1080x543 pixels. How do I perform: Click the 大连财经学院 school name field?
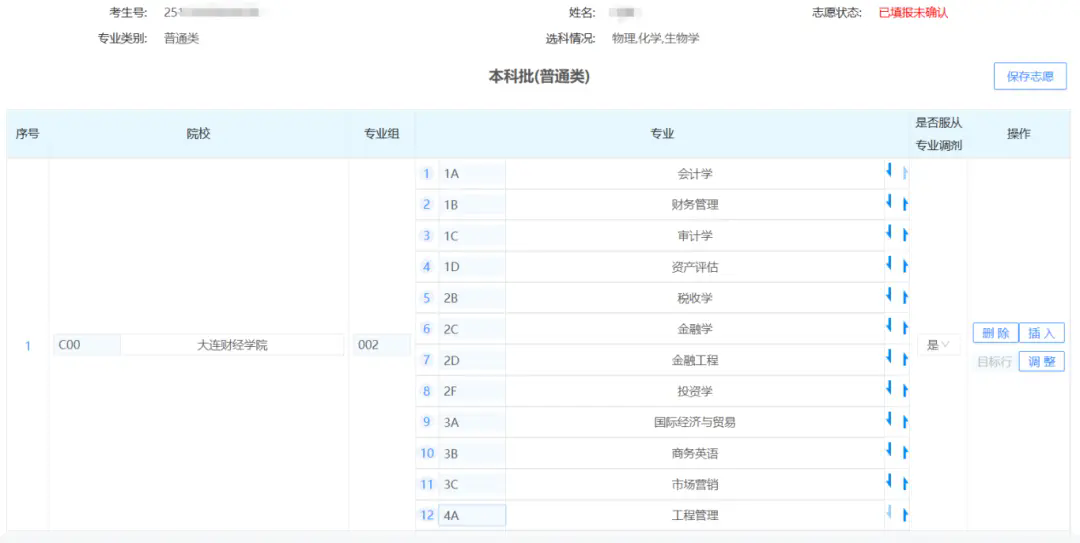pyautogui.click(x=232, y=345)
